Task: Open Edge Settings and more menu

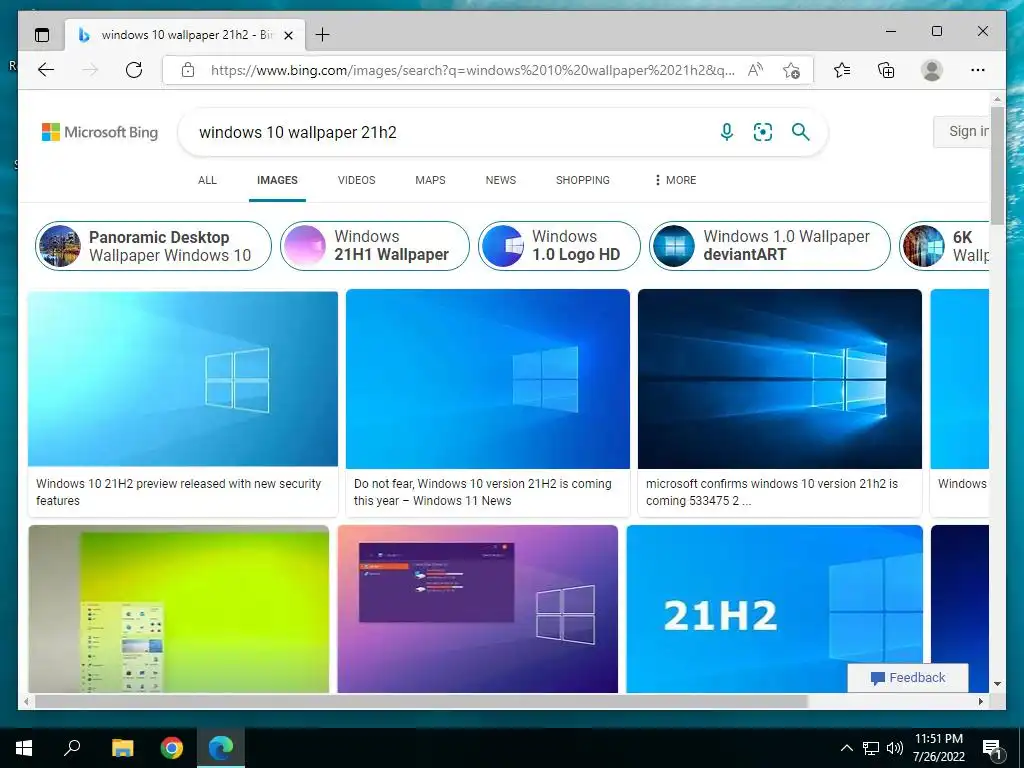Action: pos(978,70)
